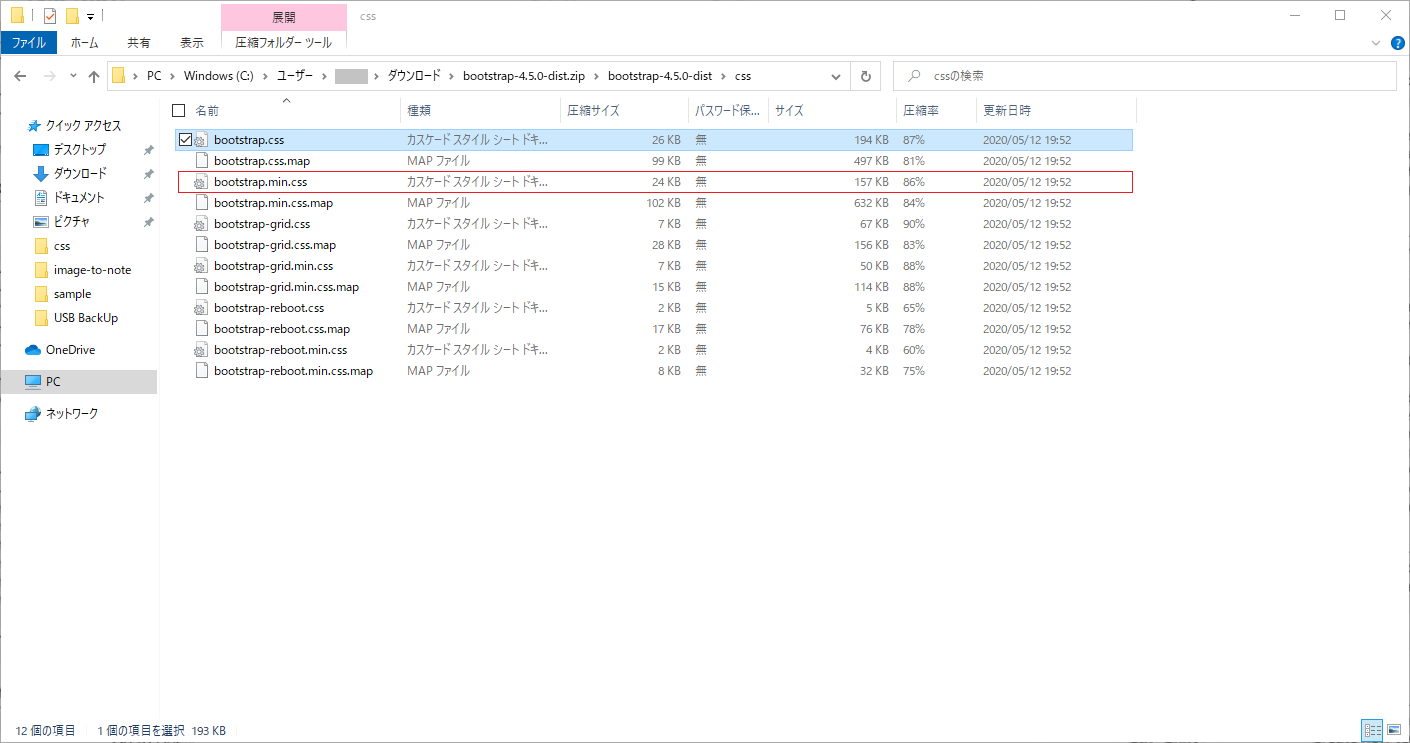The width and height of the screenshot is (1410, 743).
Task: Open the ファイル menu tab
Action: (x=28, y=43)
